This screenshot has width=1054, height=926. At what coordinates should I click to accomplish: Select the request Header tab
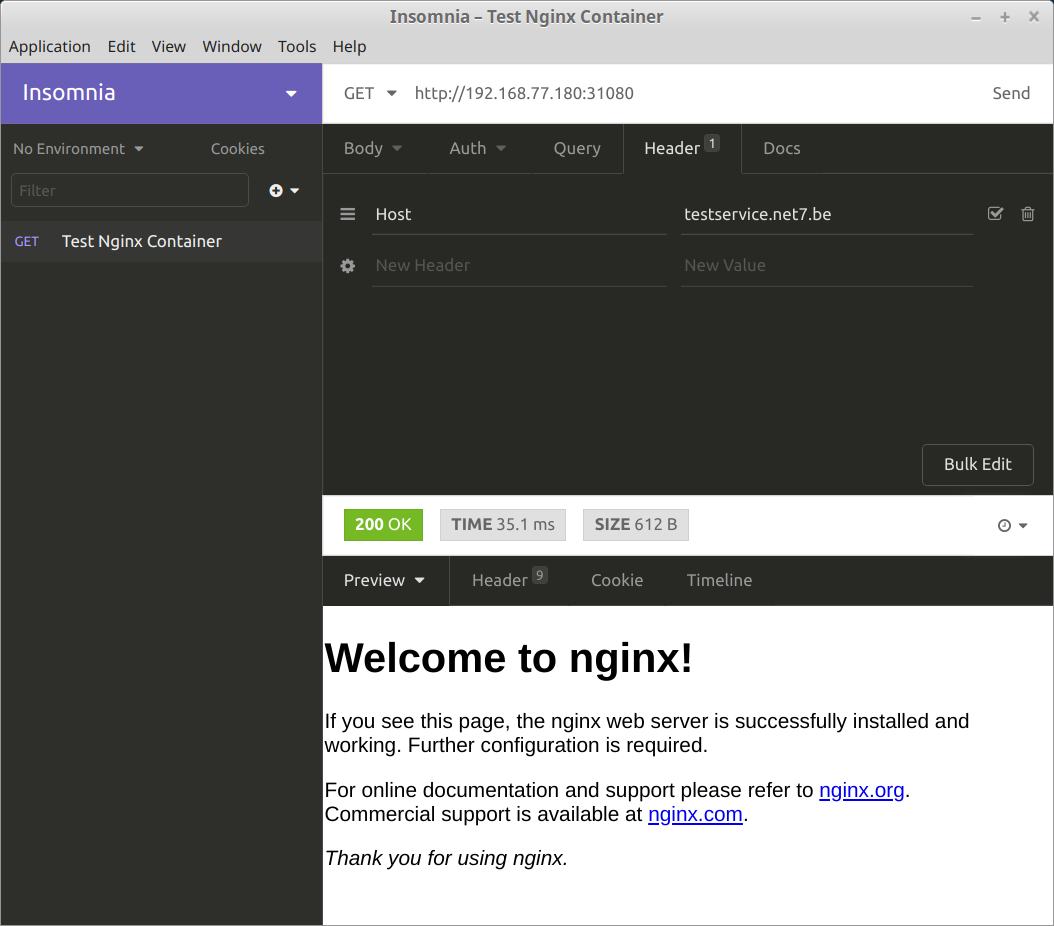coord(682,149)
